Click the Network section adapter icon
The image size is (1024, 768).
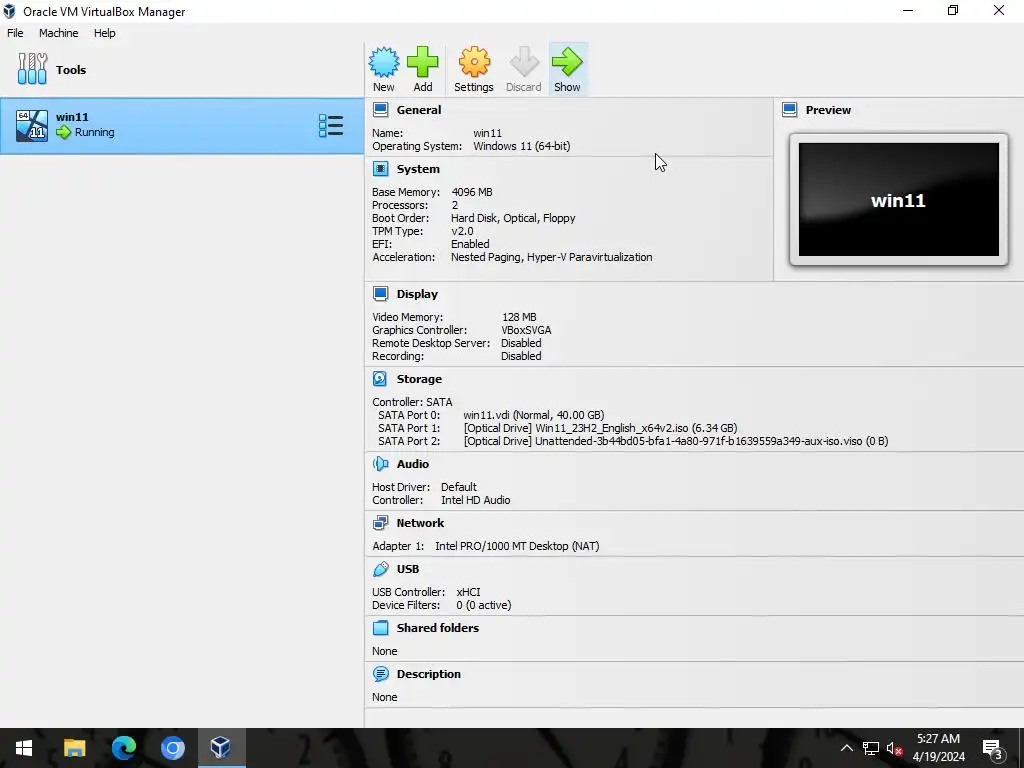tap(380, 523)
